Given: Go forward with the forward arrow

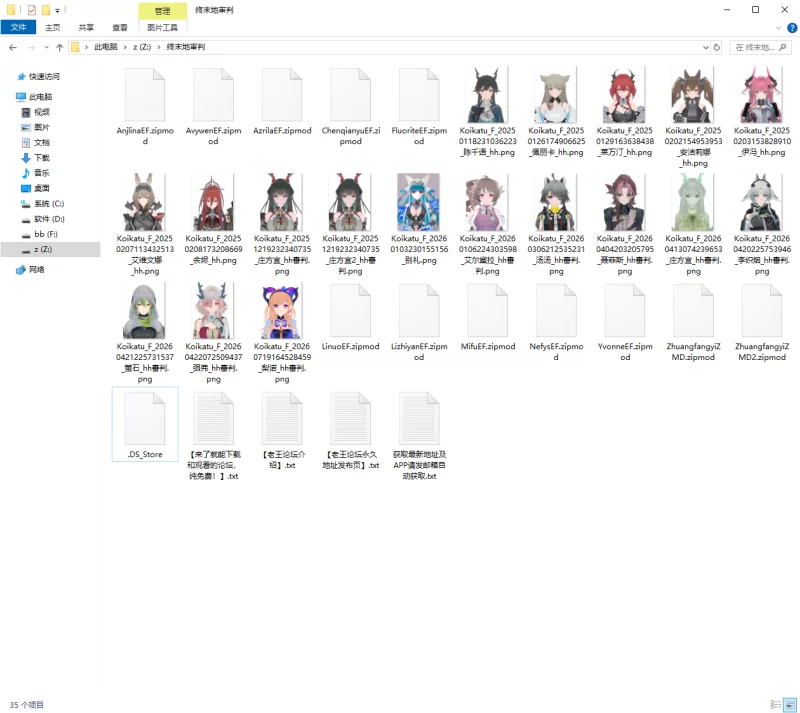Looking at the screenshot, I should (x=32, y=47).
